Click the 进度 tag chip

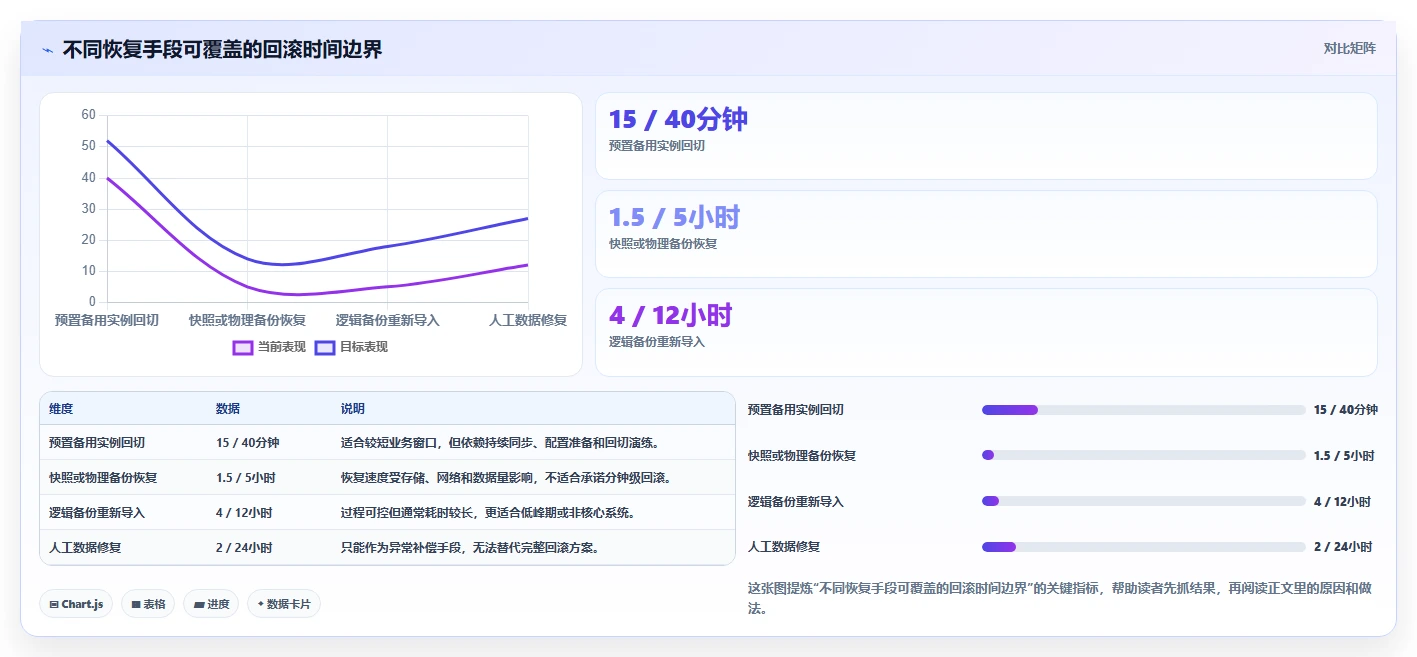point(211,604)
